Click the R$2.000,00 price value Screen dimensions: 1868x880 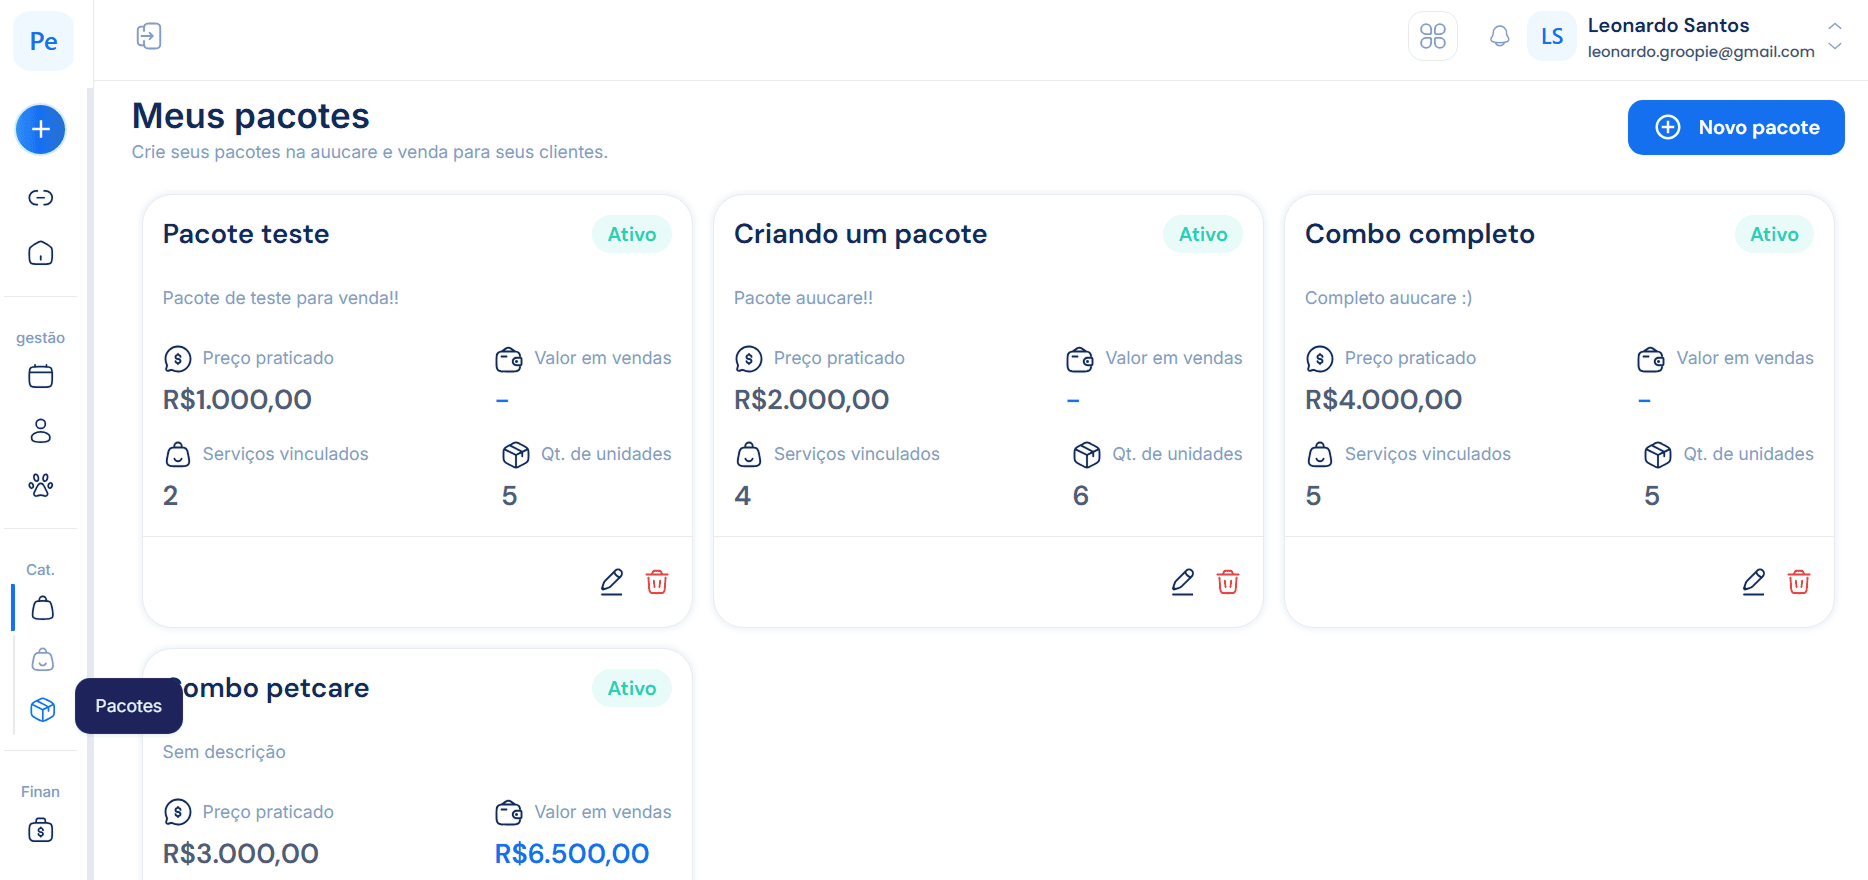coord(811,400)
